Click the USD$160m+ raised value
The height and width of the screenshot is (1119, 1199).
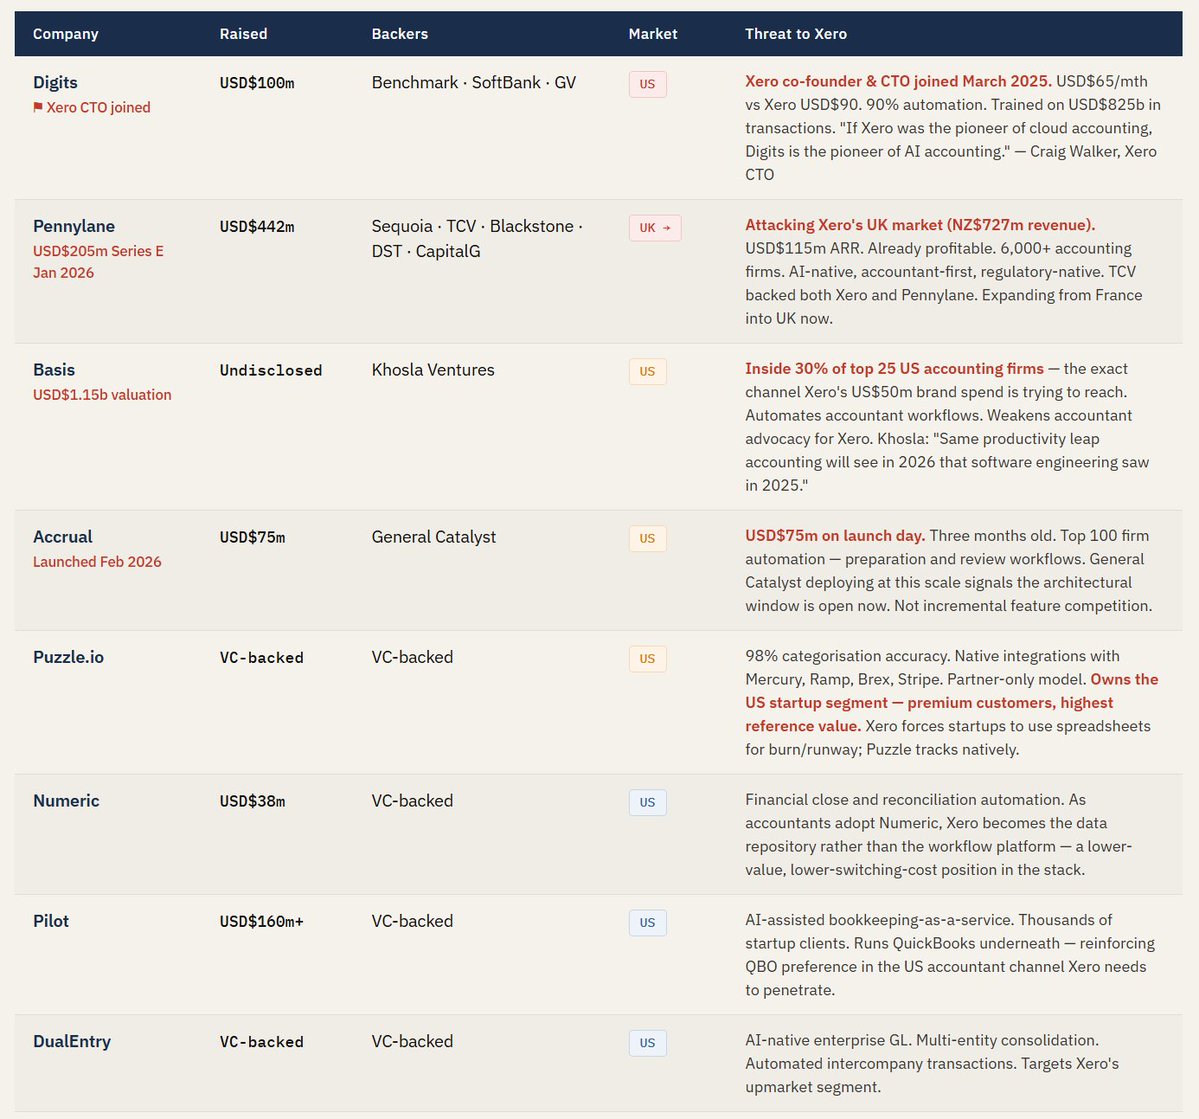[262, 922]
